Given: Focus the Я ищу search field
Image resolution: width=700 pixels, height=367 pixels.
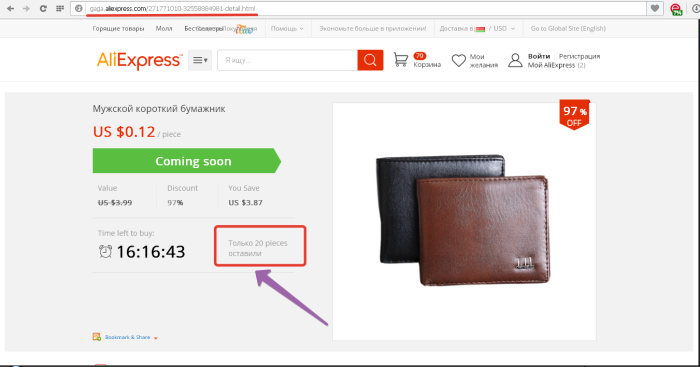Looking at the screenshot, I should (x=288, y=60).
